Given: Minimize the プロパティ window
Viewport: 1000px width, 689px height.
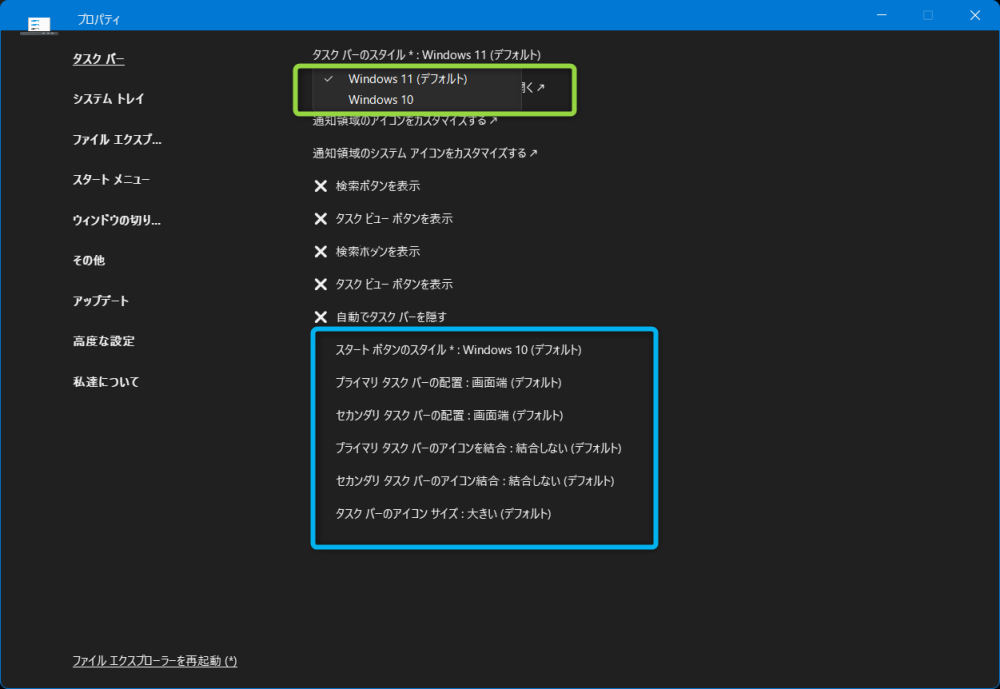Looking at the screenshot, I should click(x=881, y=15).
